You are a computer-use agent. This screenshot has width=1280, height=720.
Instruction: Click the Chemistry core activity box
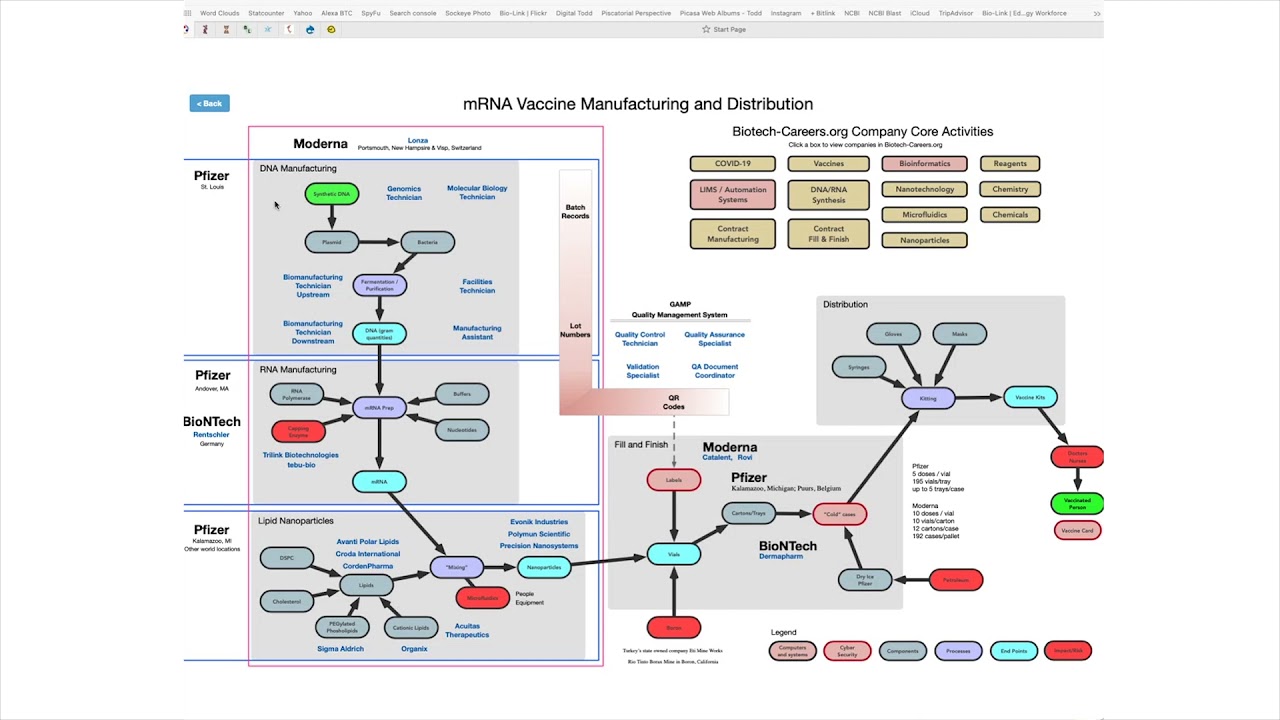(1010, 189)
